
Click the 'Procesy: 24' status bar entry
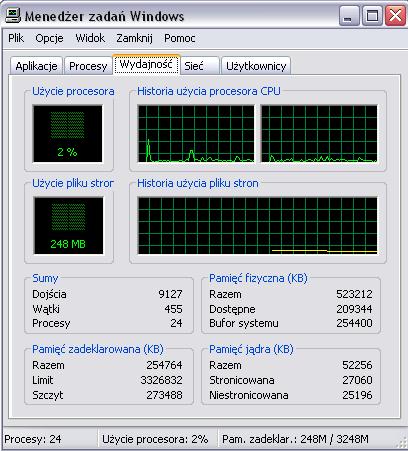click(33, 439)
